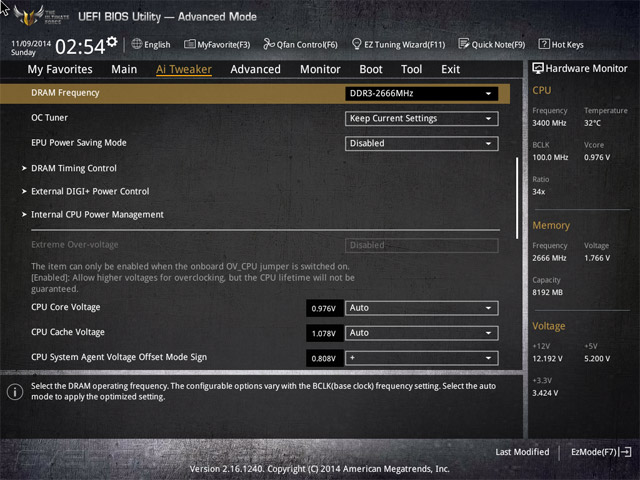640x480 pixels.
Task: Click the info icon beside help text
Action: point(15,392)
